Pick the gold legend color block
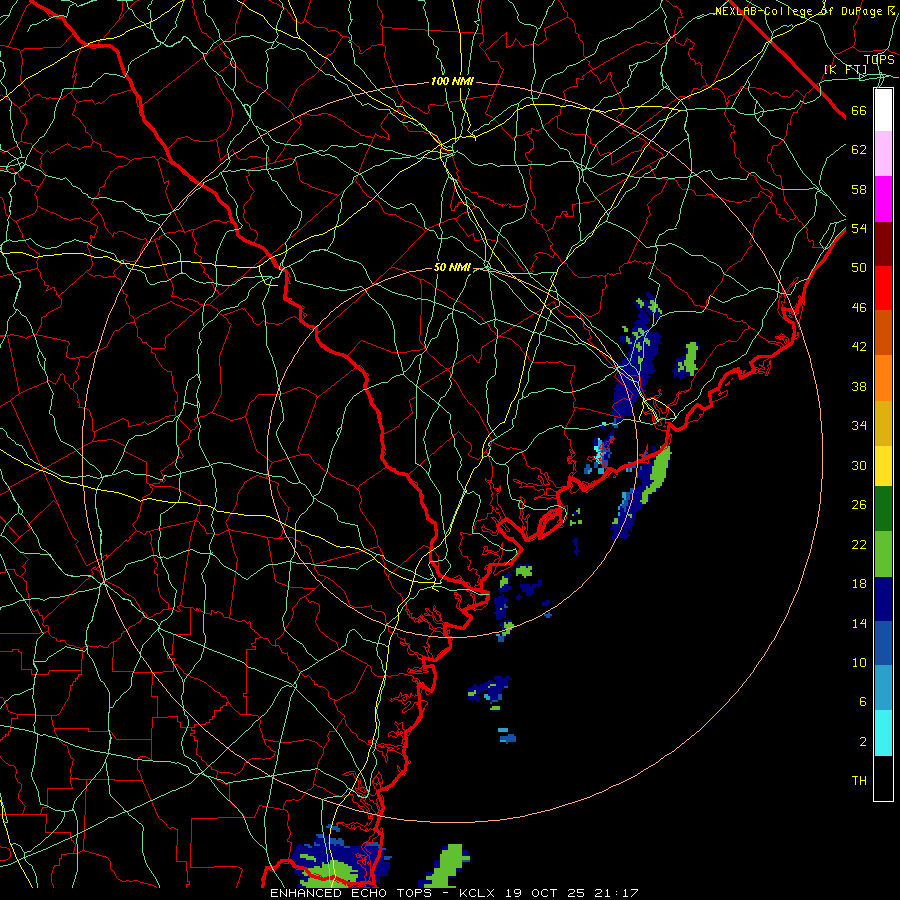Viewport: 900px width, 900px height. tap(883, 423)
